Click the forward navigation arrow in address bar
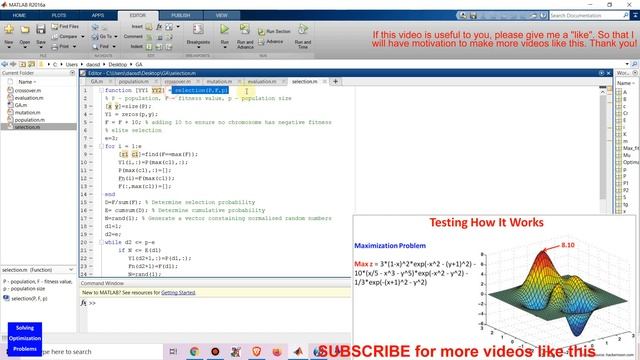This screenshot has width=640, height=360. pyautogui.click(x=13, y=64)
